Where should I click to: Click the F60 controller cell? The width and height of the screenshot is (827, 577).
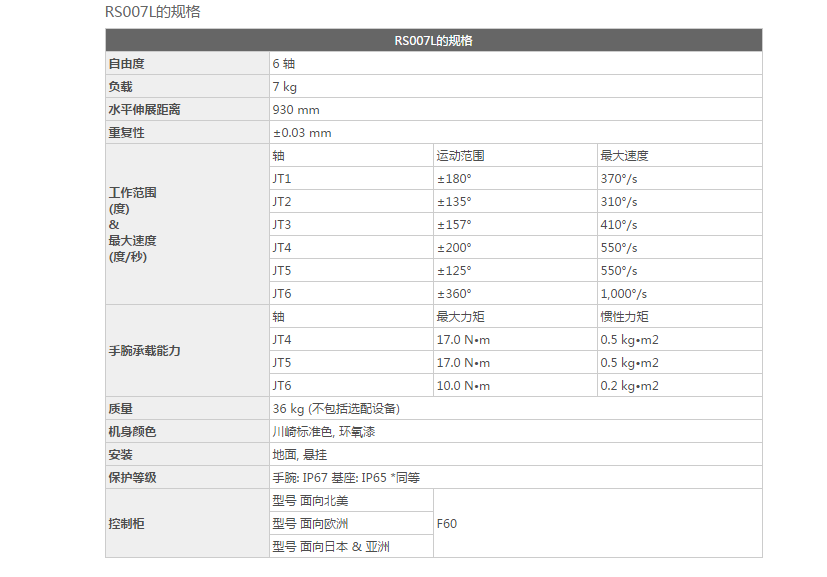click(x=447, y=523)
